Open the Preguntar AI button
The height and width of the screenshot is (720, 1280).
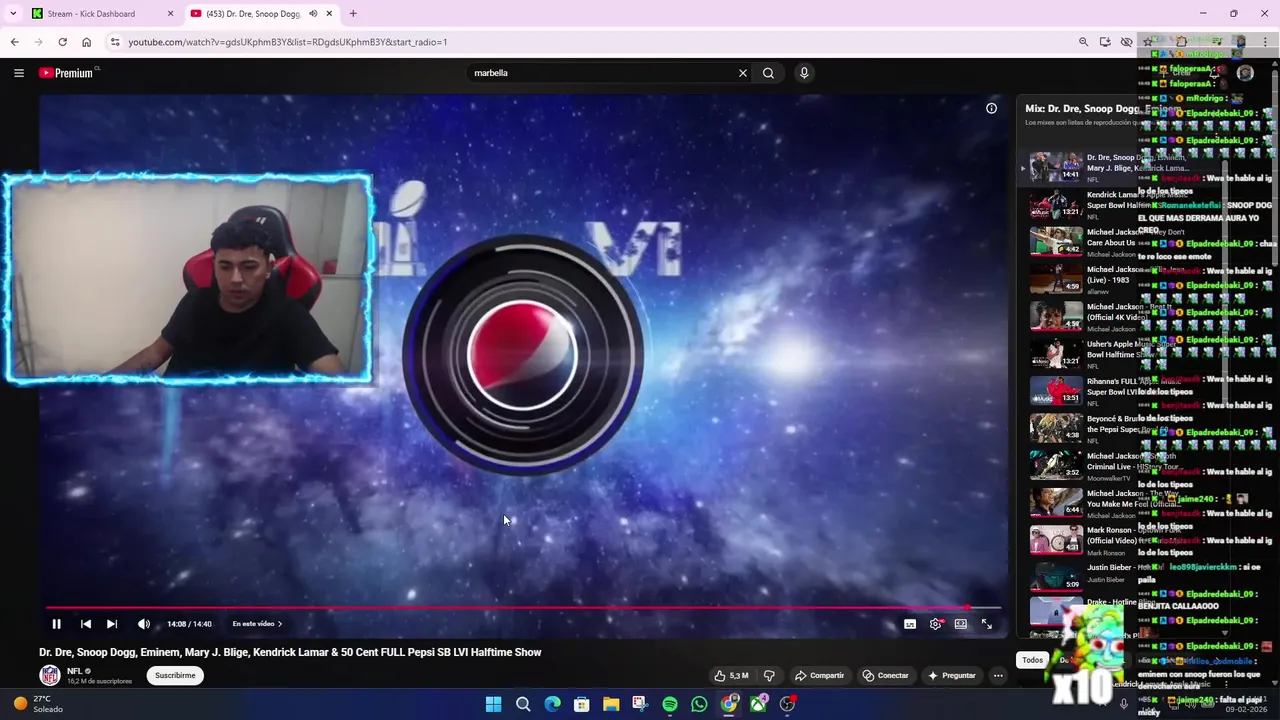[951, 676]
